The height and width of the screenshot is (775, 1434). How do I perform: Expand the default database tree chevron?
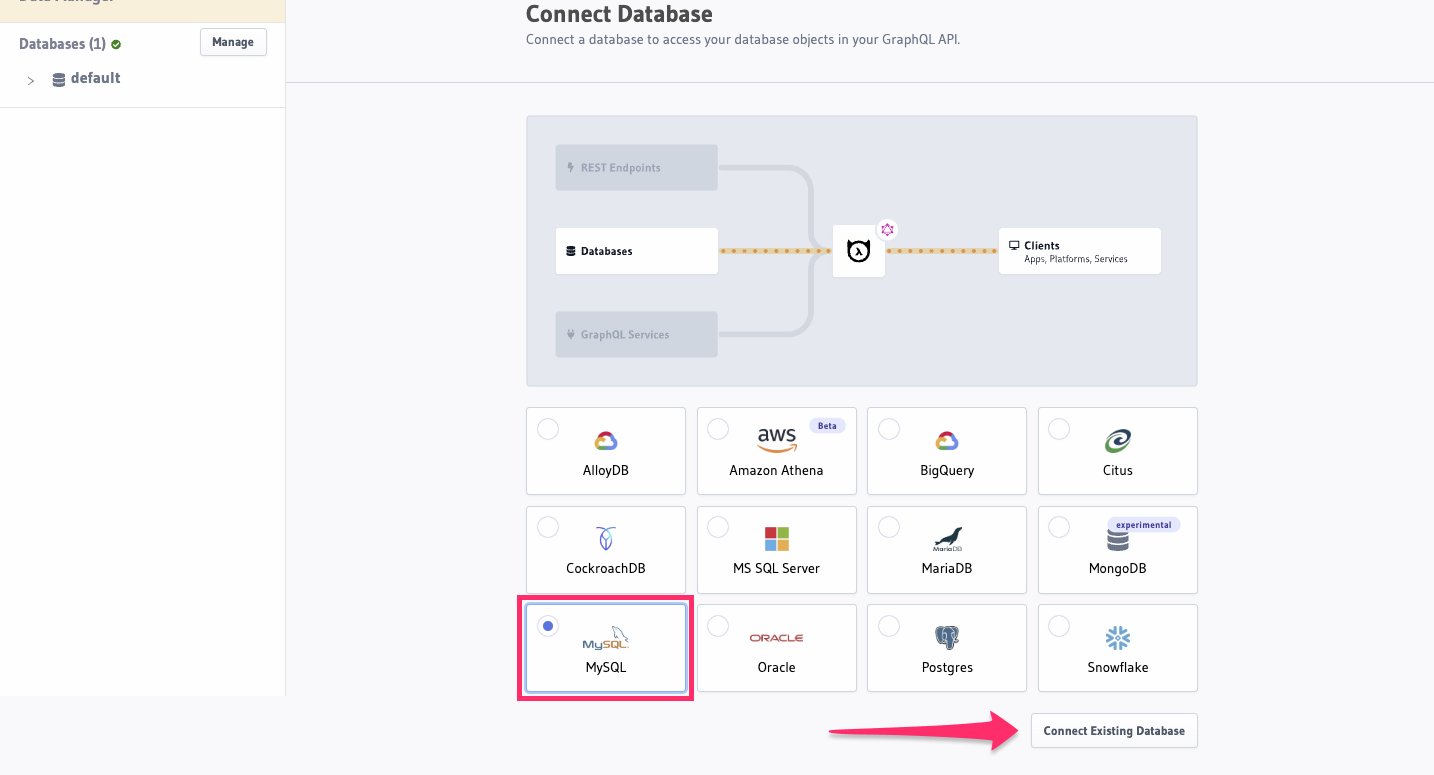(x=31, y=80)
